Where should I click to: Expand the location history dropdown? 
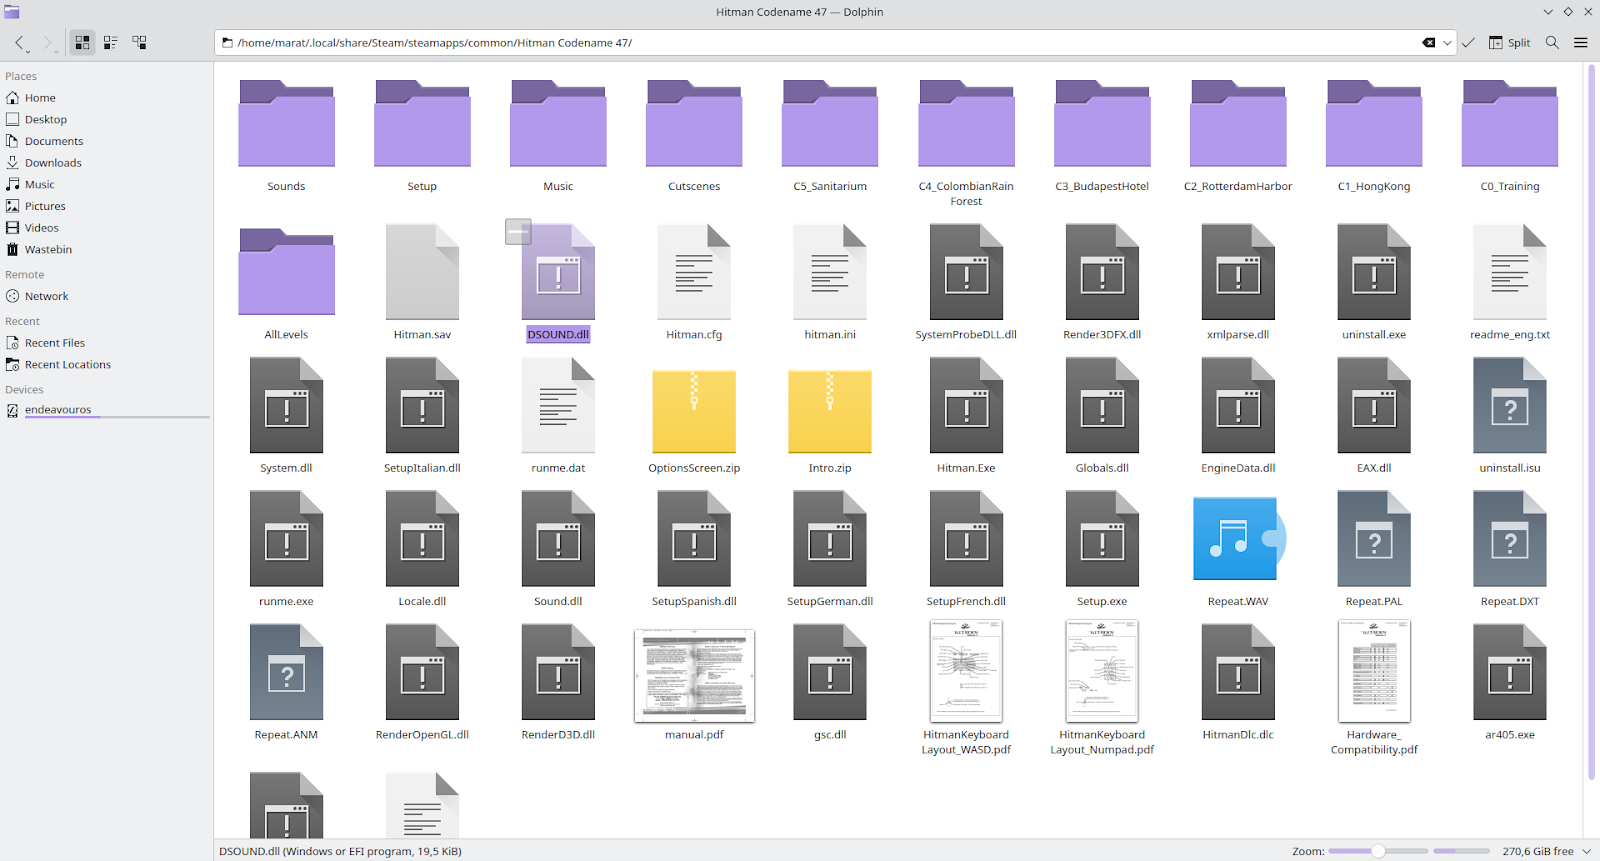click(x=1447, y=43)
